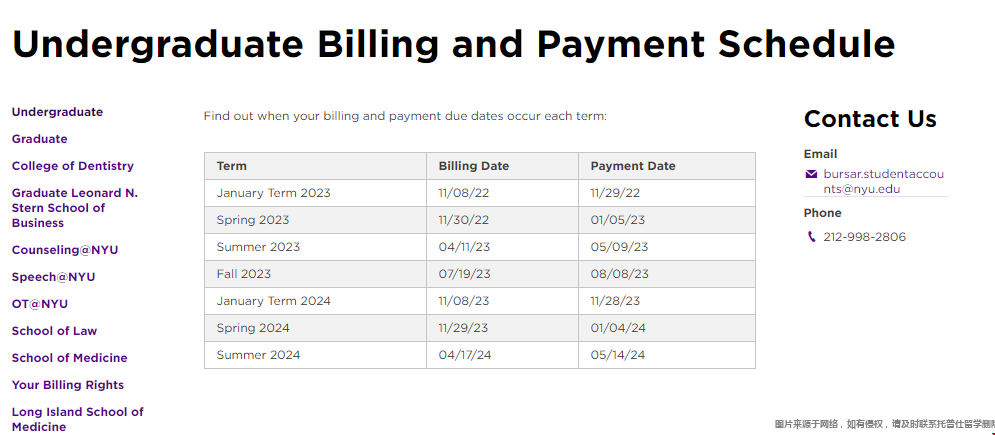995x435 pixels.
Task: View Your Billing Rights page
Action: click(68, 385)
